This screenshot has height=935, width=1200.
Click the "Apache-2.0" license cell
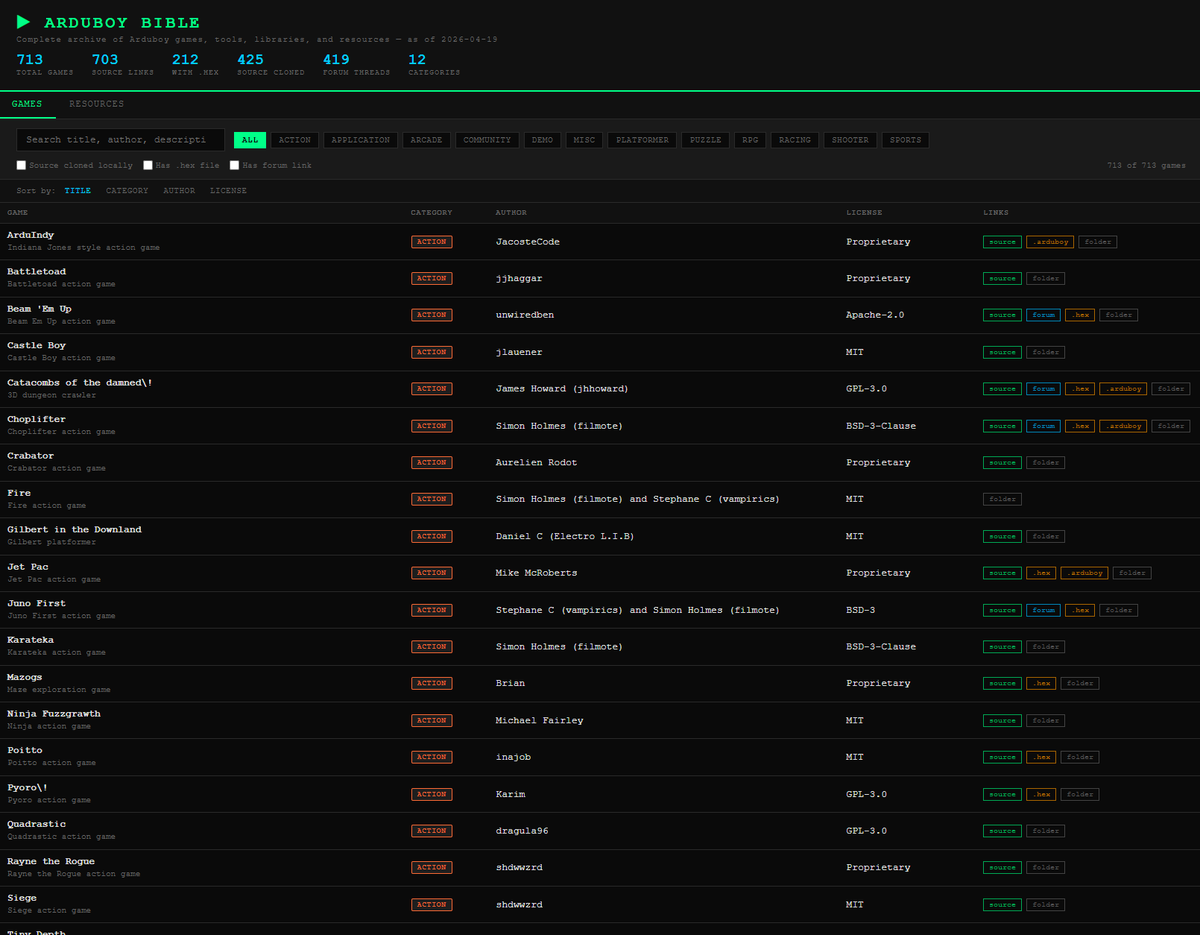875,315
